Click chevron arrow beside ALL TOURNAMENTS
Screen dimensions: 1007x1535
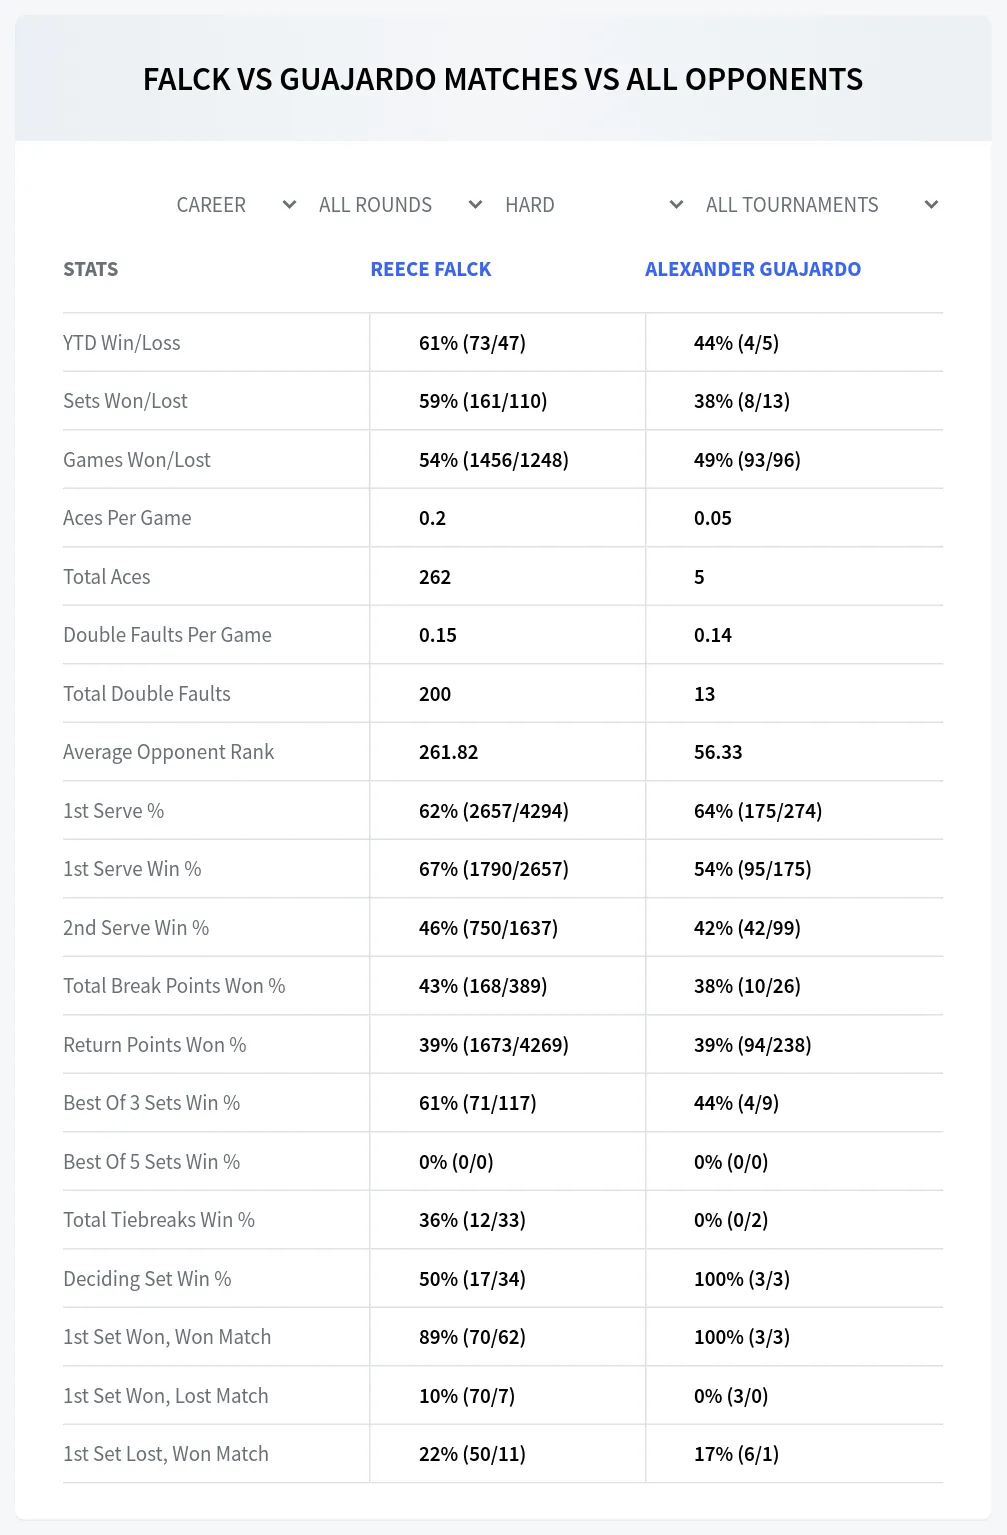[x=931, y=205]
